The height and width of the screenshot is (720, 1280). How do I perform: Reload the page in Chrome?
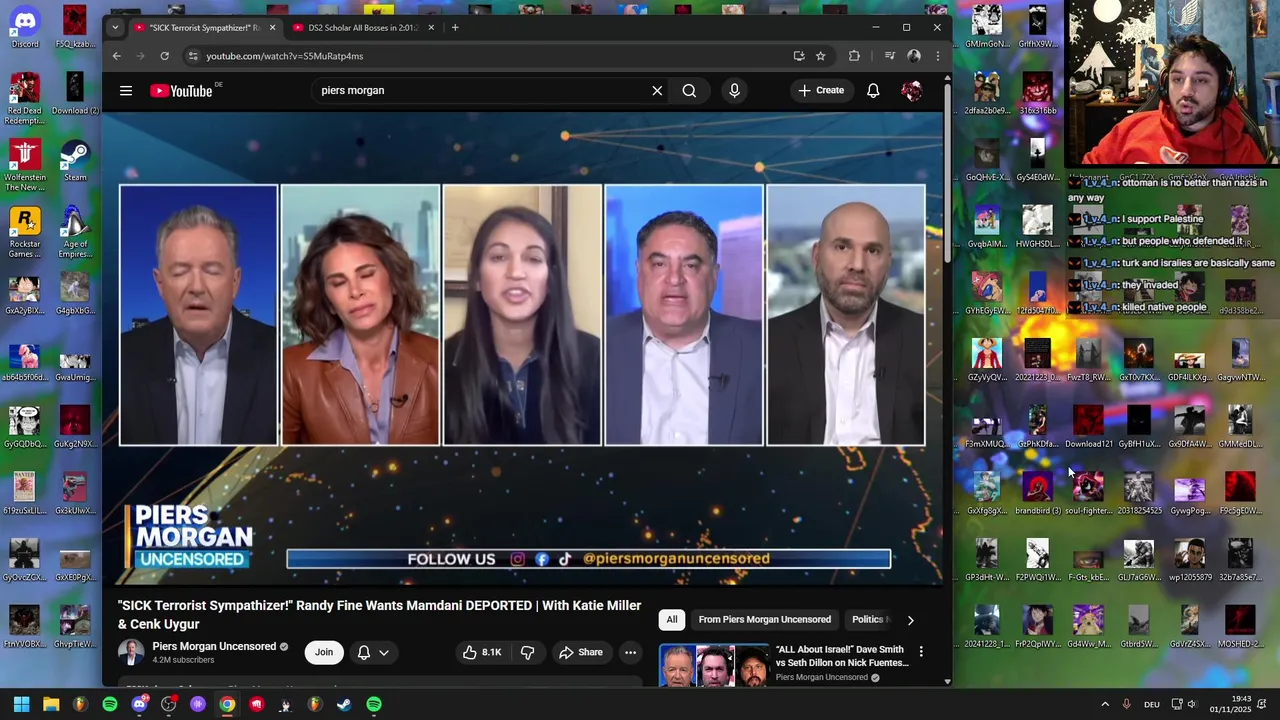pos(164,56)
